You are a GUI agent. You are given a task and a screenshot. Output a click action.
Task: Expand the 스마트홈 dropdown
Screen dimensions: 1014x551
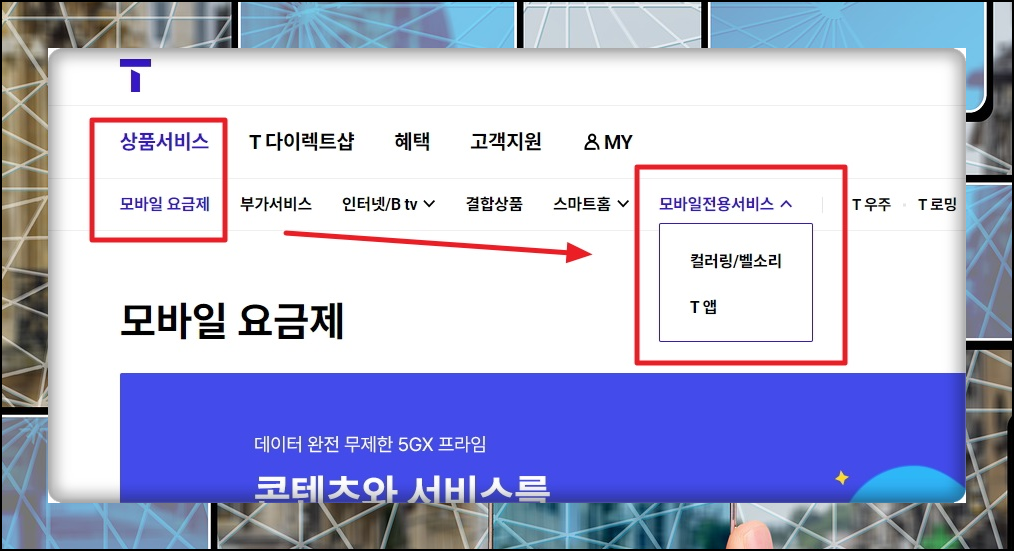click(x=591, y=204)
